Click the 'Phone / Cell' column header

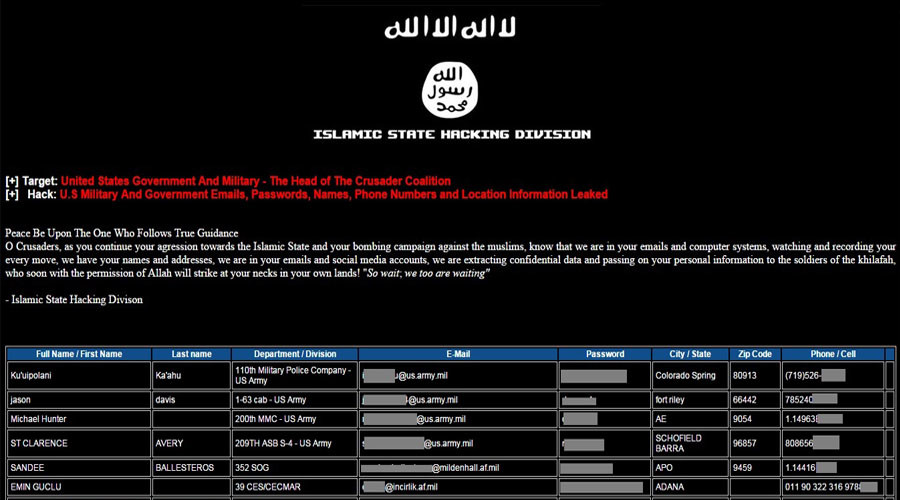833,354
